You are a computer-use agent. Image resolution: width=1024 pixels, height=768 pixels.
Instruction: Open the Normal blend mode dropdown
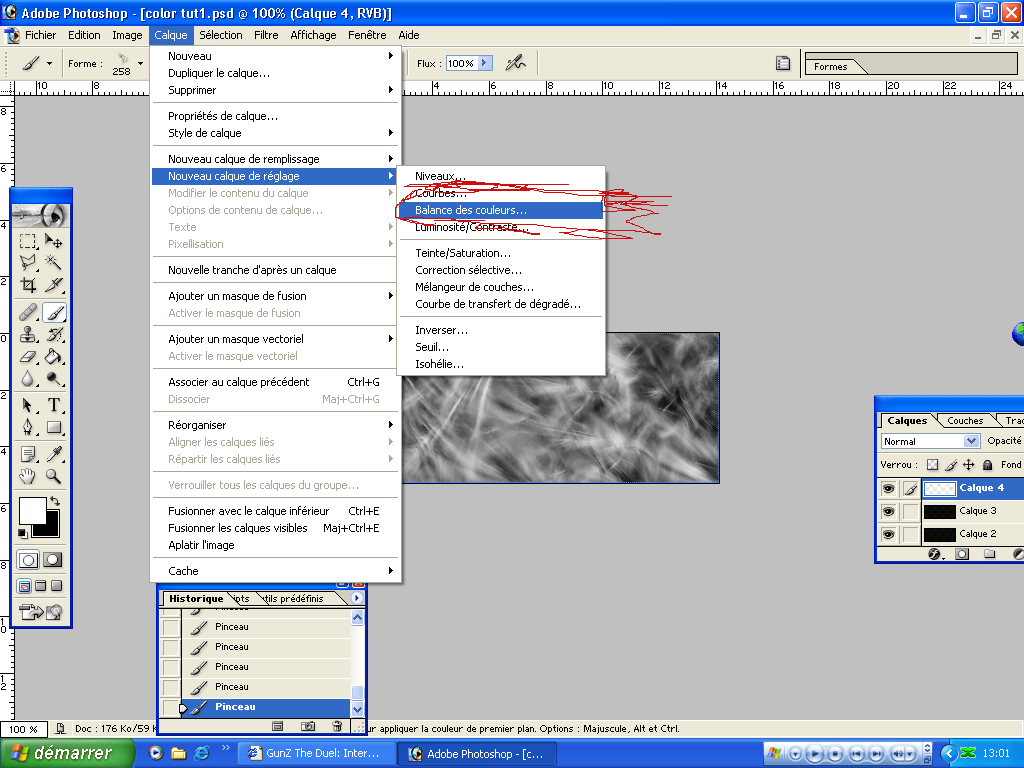970,441
